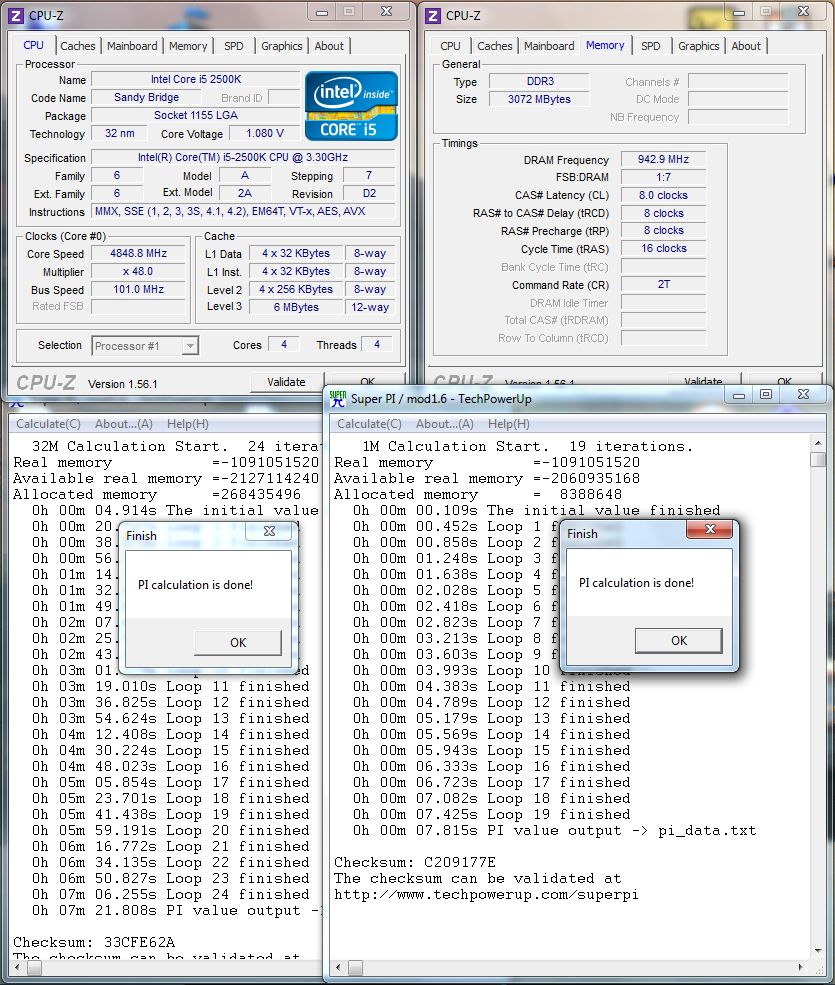Click the Core Voltage value 1.080 V
The image size is (835, 985).
(x=265, y=133)
